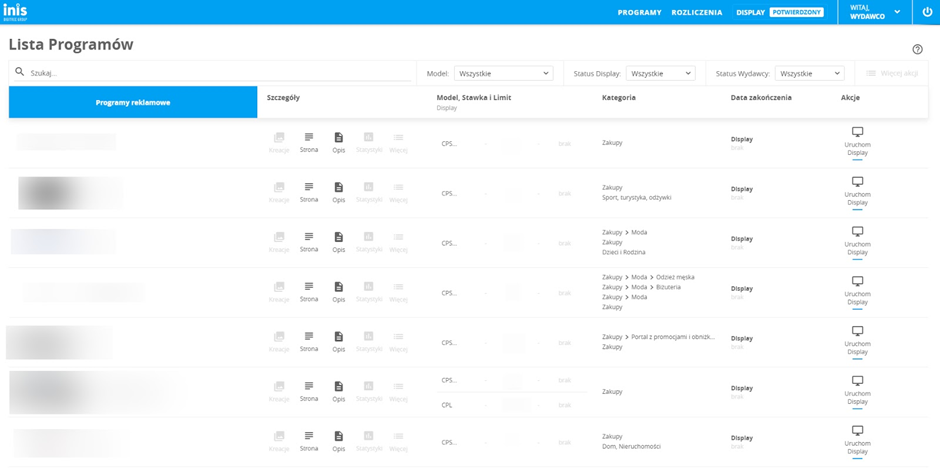Open the Status Display dropdown
This screenshot has width=940, height=468.
click(x=660, y=73)
